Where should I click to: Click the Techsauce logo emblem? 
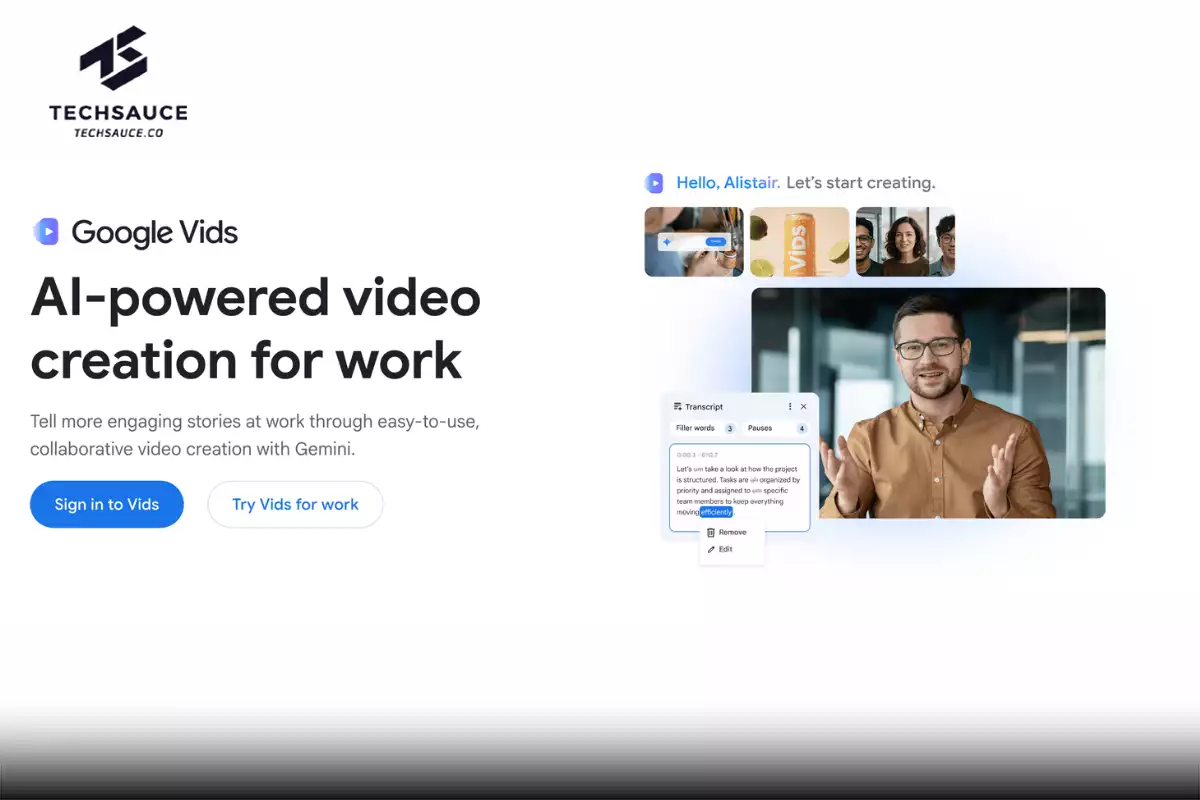[114, 58]
